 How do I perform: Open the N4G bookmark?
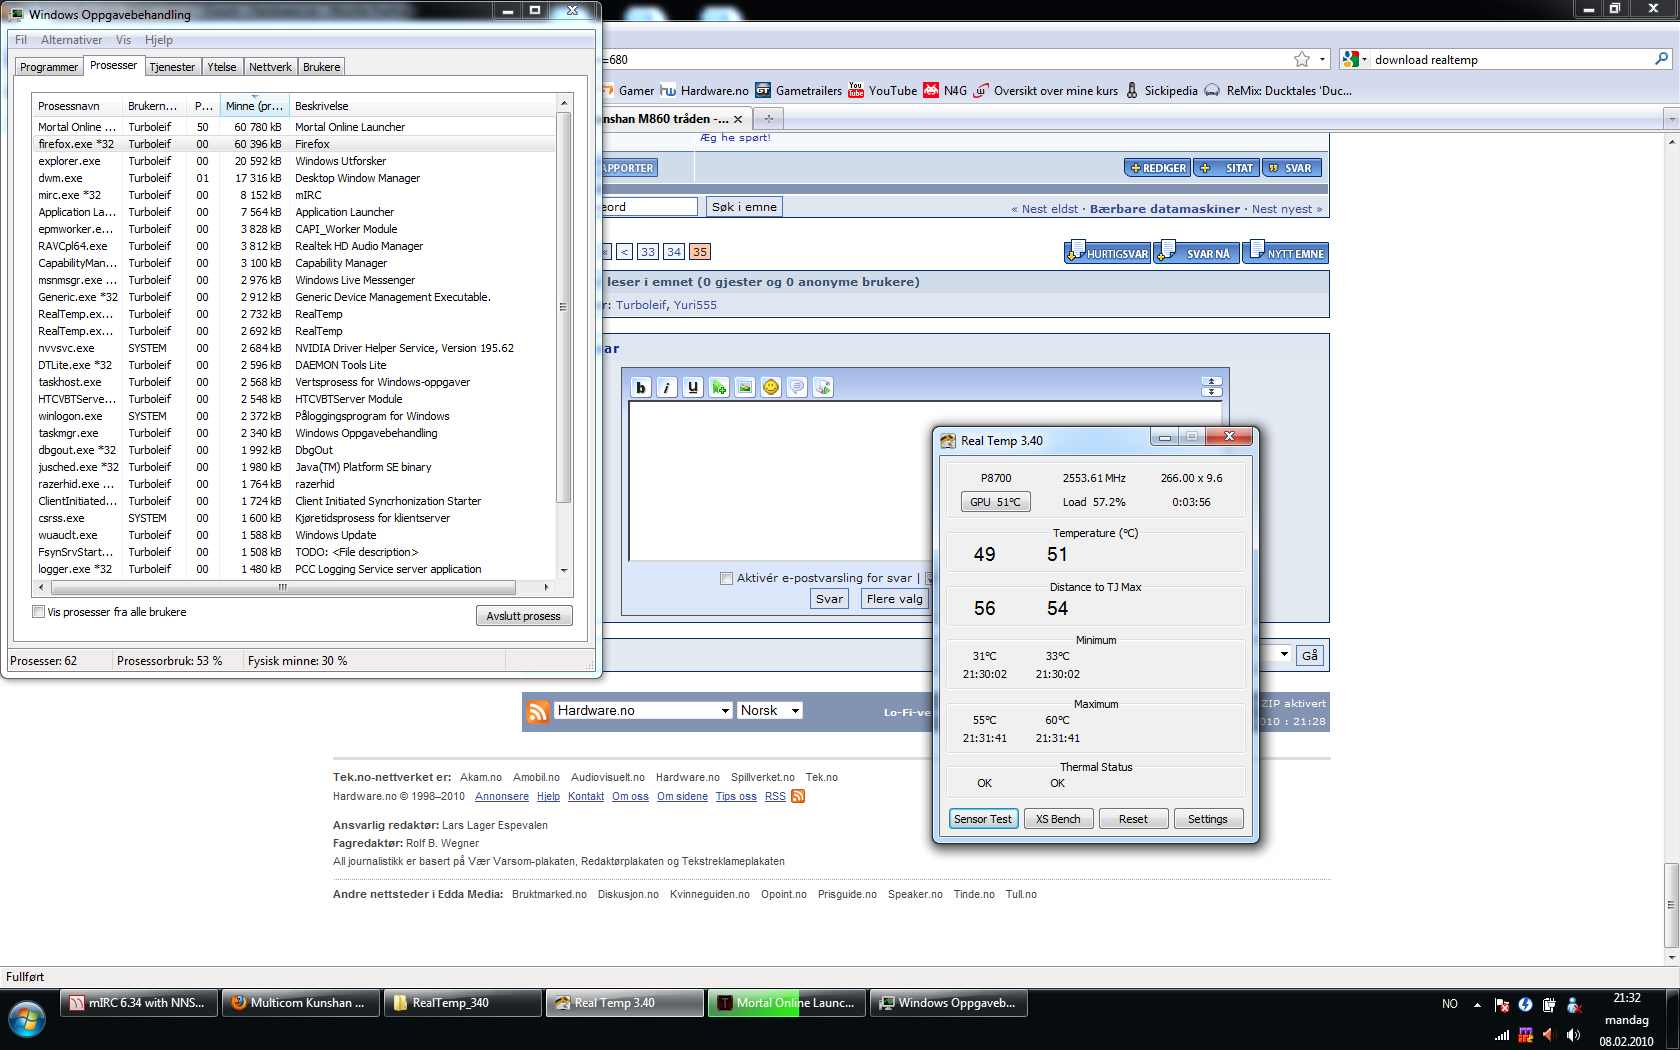945,91
